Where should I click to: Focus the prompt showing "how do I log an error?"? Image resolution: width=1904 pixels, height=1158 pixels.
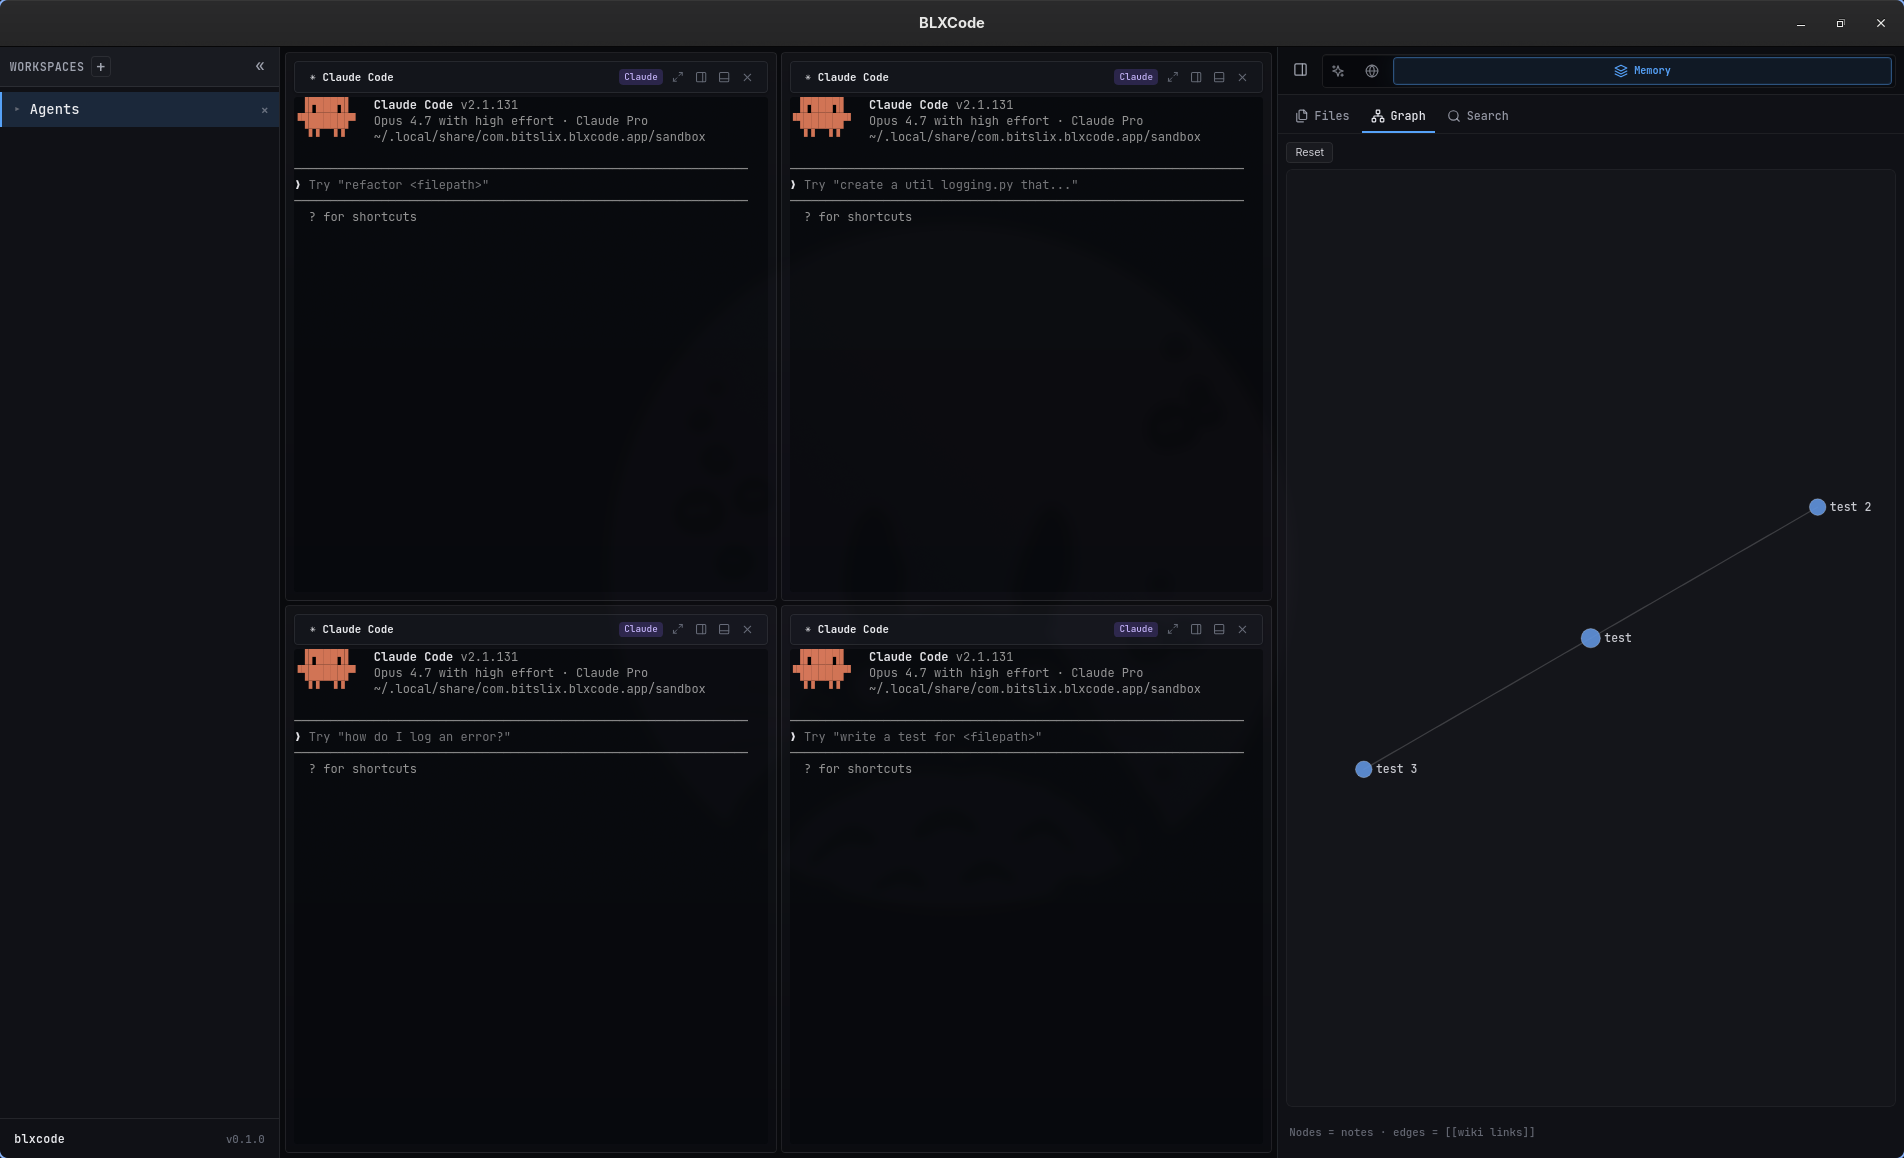pyautogui.click(x=521, y=737)
